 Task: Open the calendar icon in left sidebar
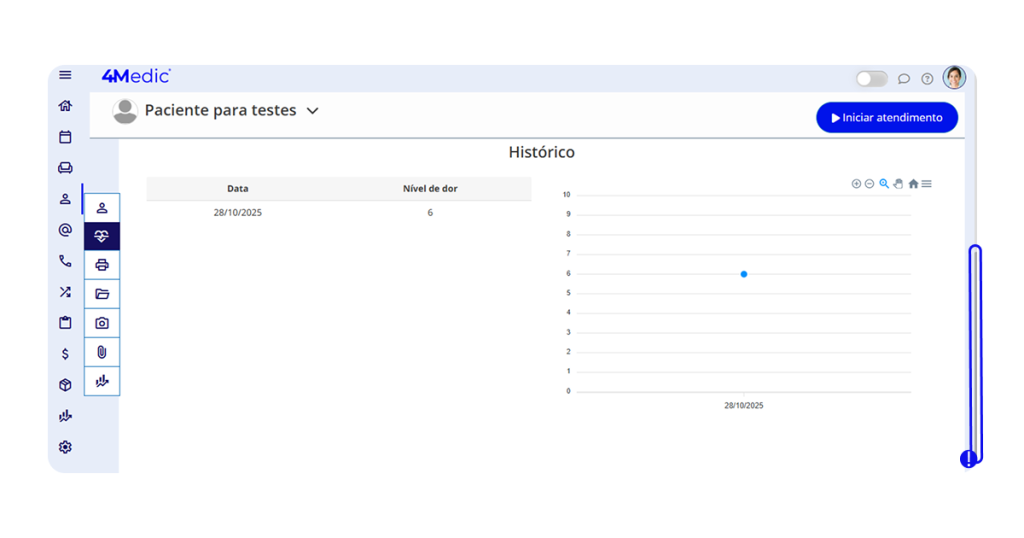(65, 137)
